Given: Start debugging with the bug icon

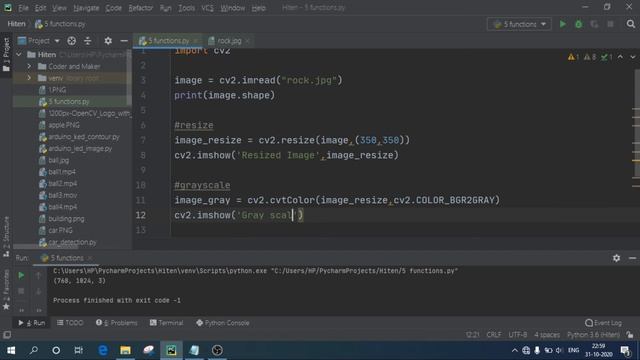Looking at the screenshot, I should tap(578, 24).
